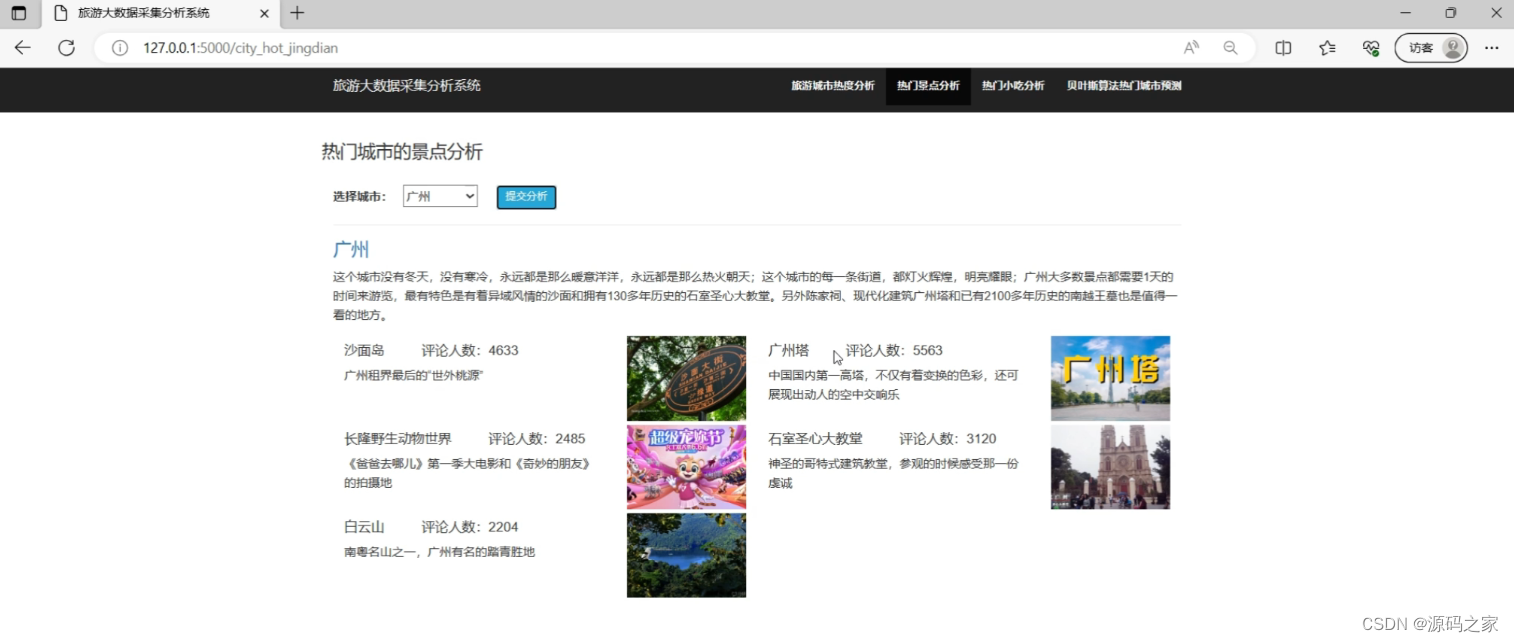1514x642 pixels.
Task: Open the browser extensions icon near profile
Action: pyautogui.click(x=1370, y=47)
